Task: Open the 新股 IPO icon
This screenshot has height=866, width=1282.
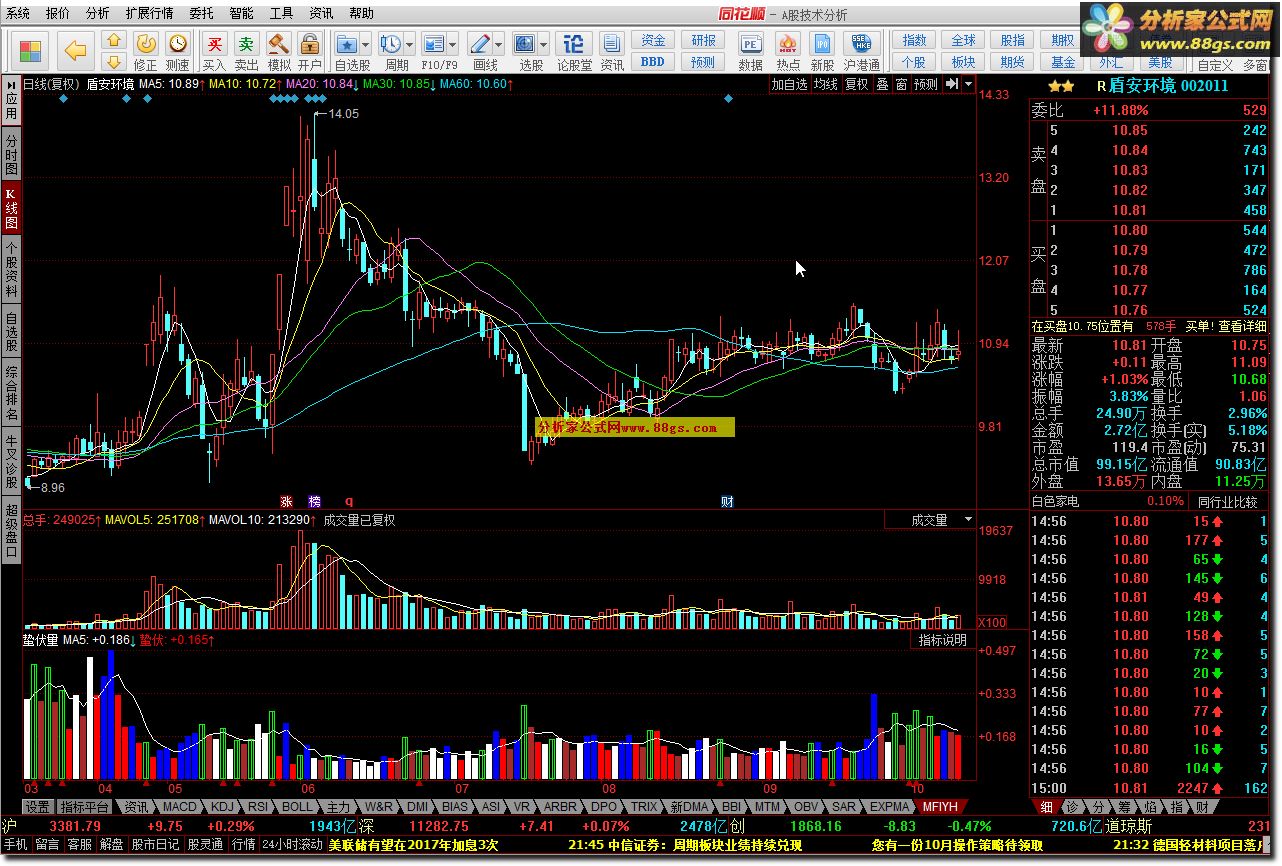Action: [822, 44]
